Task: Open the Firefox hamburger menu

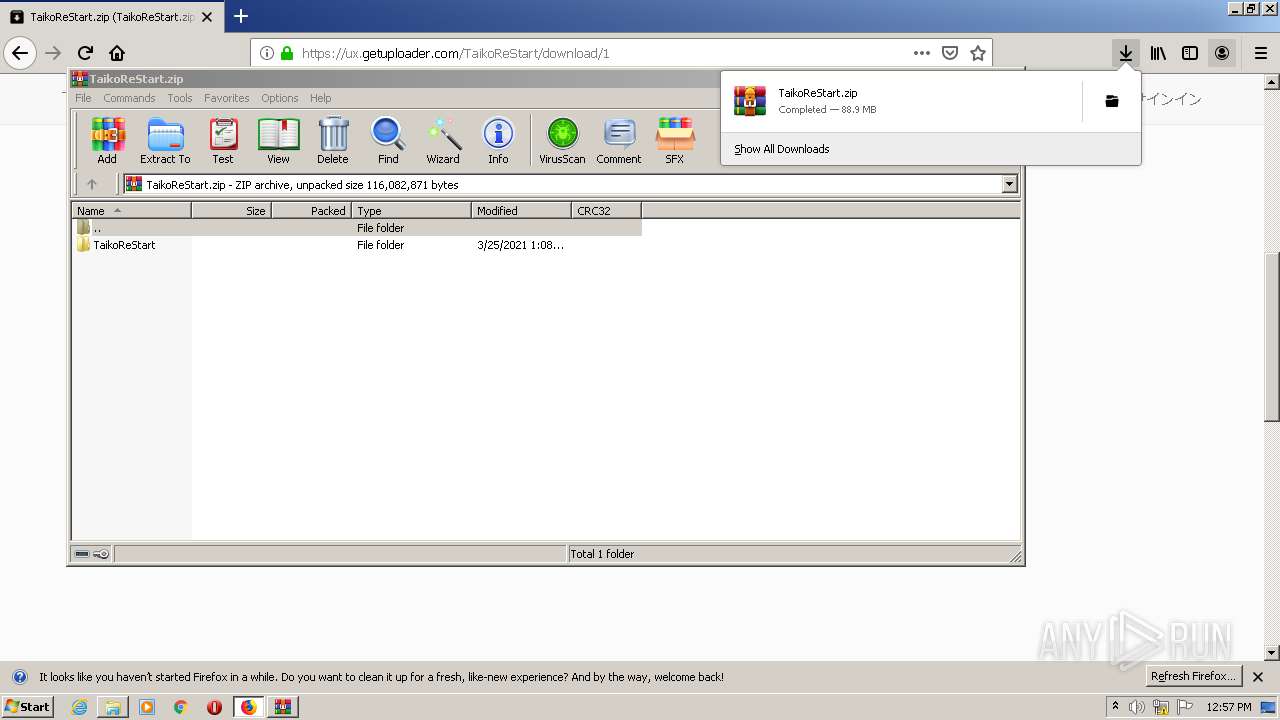Action: coord(1261,53)
